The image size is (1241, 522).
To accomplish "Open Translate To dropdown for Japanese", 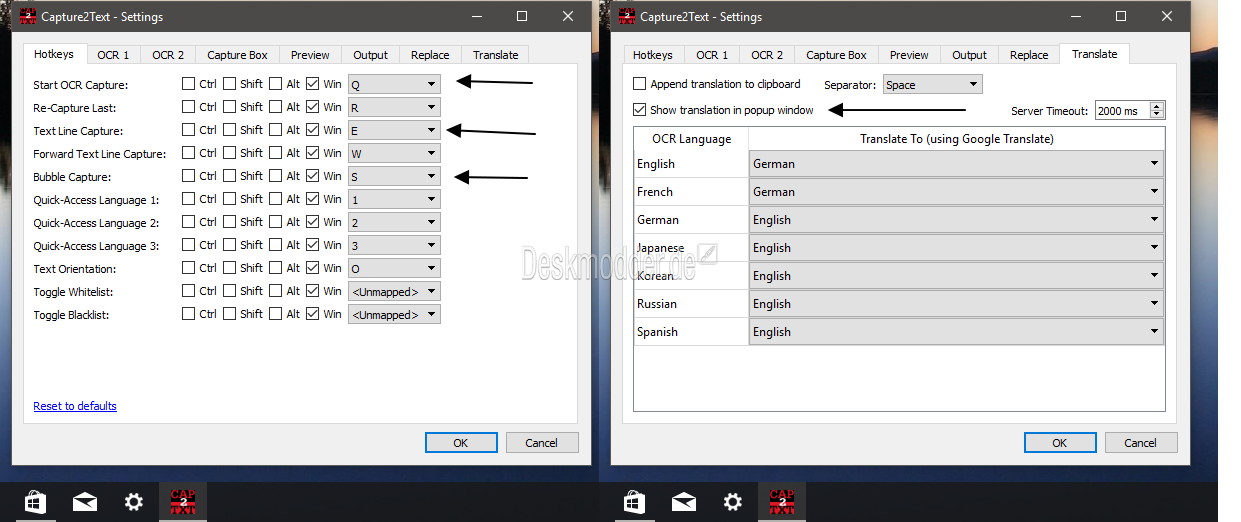I will [956, 247].
